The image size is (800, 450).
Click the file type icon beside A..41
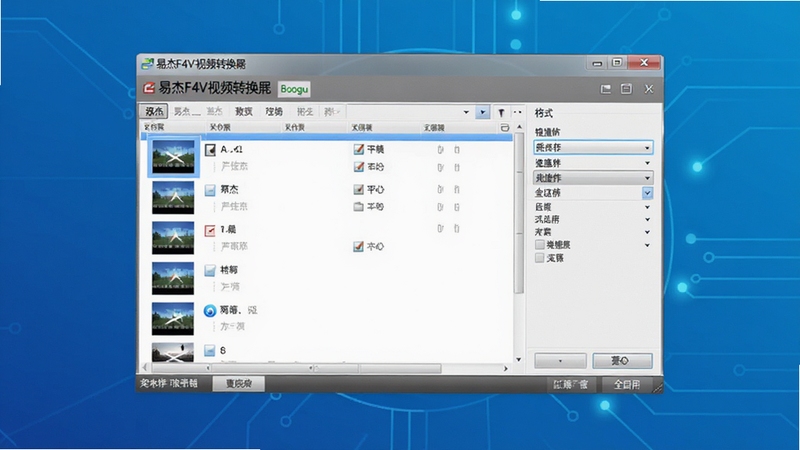210,150
